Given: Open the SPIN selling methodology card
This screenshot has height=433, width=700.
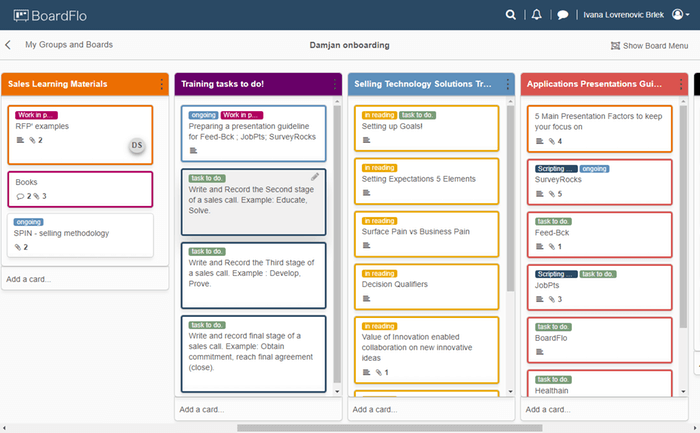Looking at the screenshot, I should tap(82, 232).
